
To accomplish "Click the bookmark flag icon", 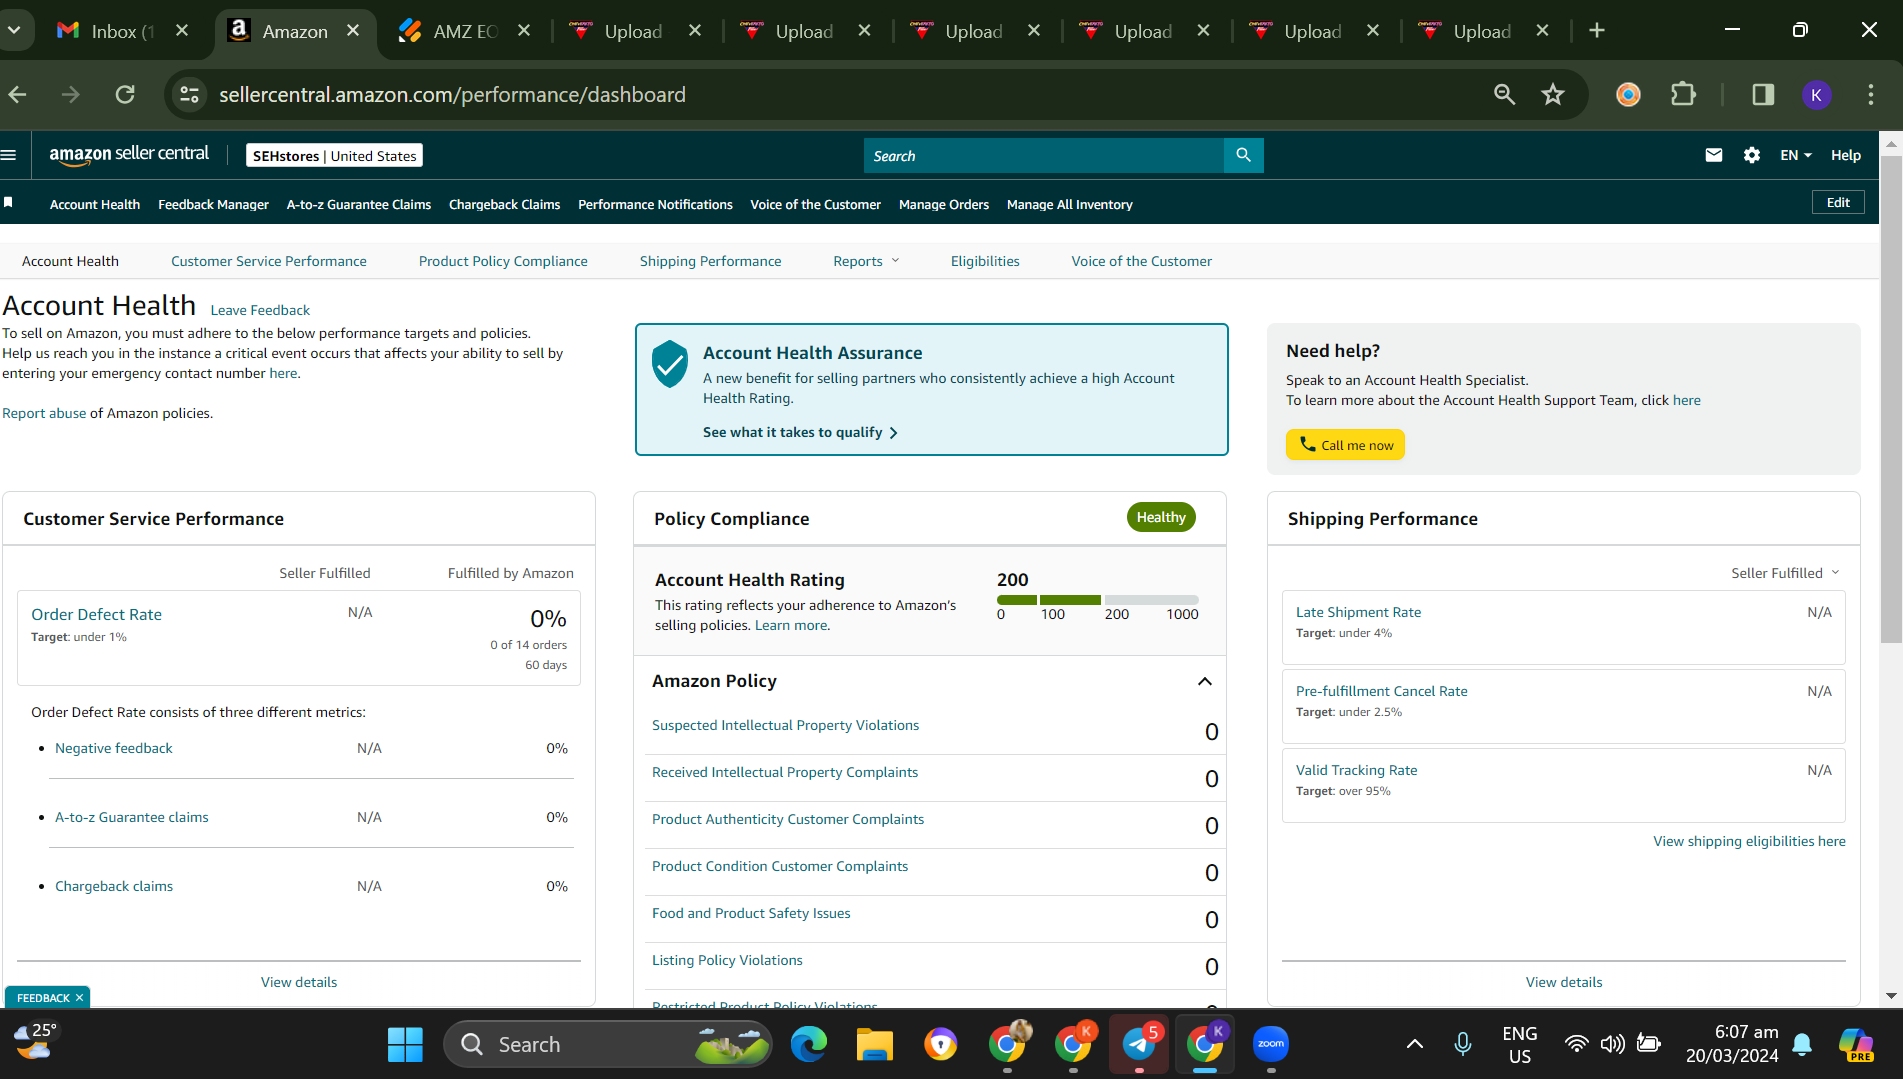I will coord(8,203).
